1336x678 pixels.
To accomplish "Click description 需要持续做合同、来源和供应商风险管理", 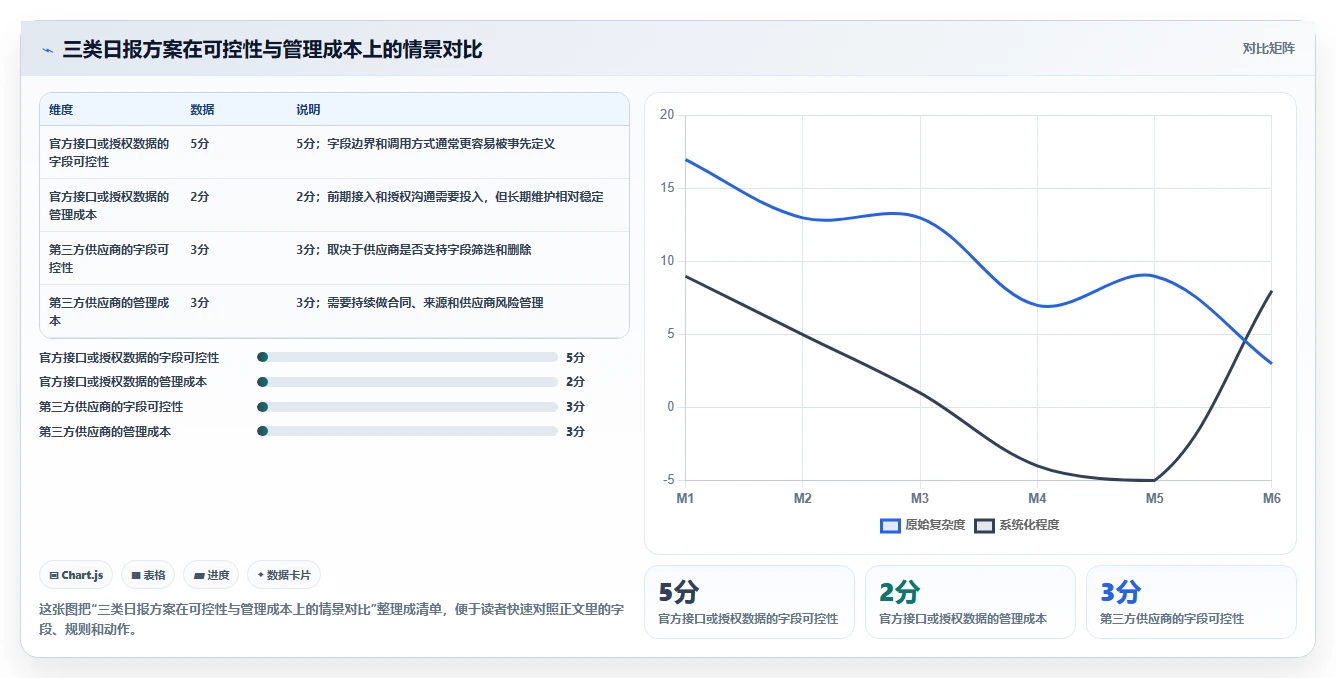I will 435,302.
